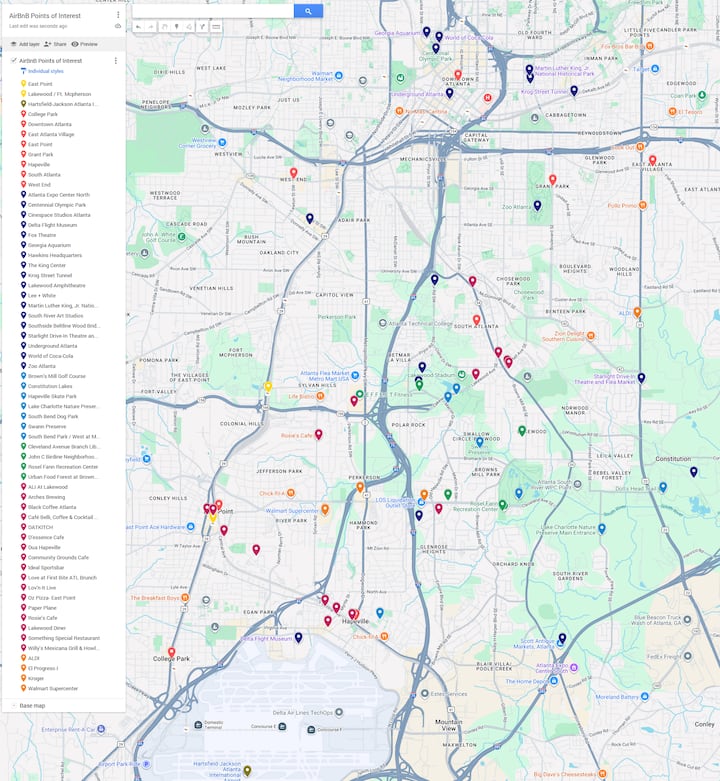The image size is (720, 781).
Task: Open Individual styles settings
Action: tap(45, 72)
